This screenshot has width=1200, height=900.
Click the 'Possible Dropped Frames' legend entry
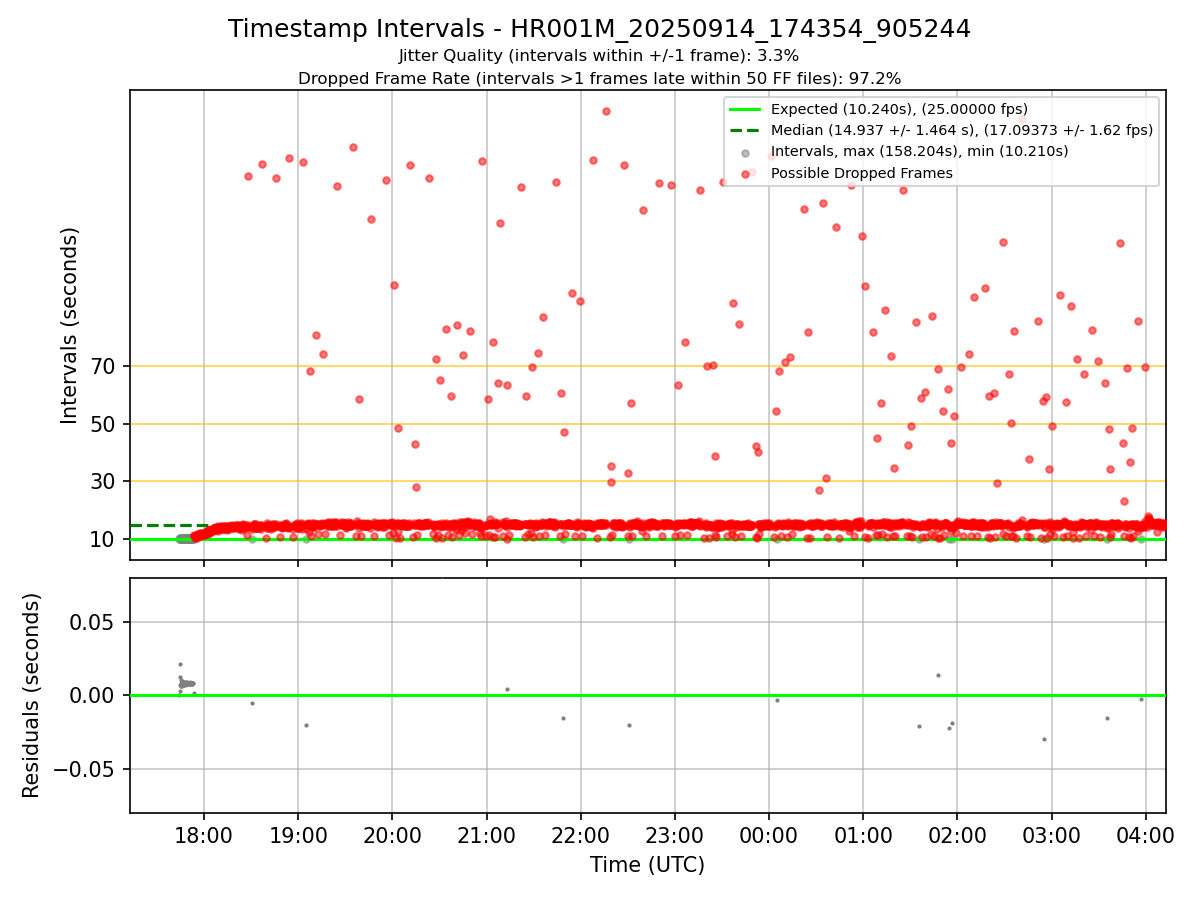click(x=862, y=173)
